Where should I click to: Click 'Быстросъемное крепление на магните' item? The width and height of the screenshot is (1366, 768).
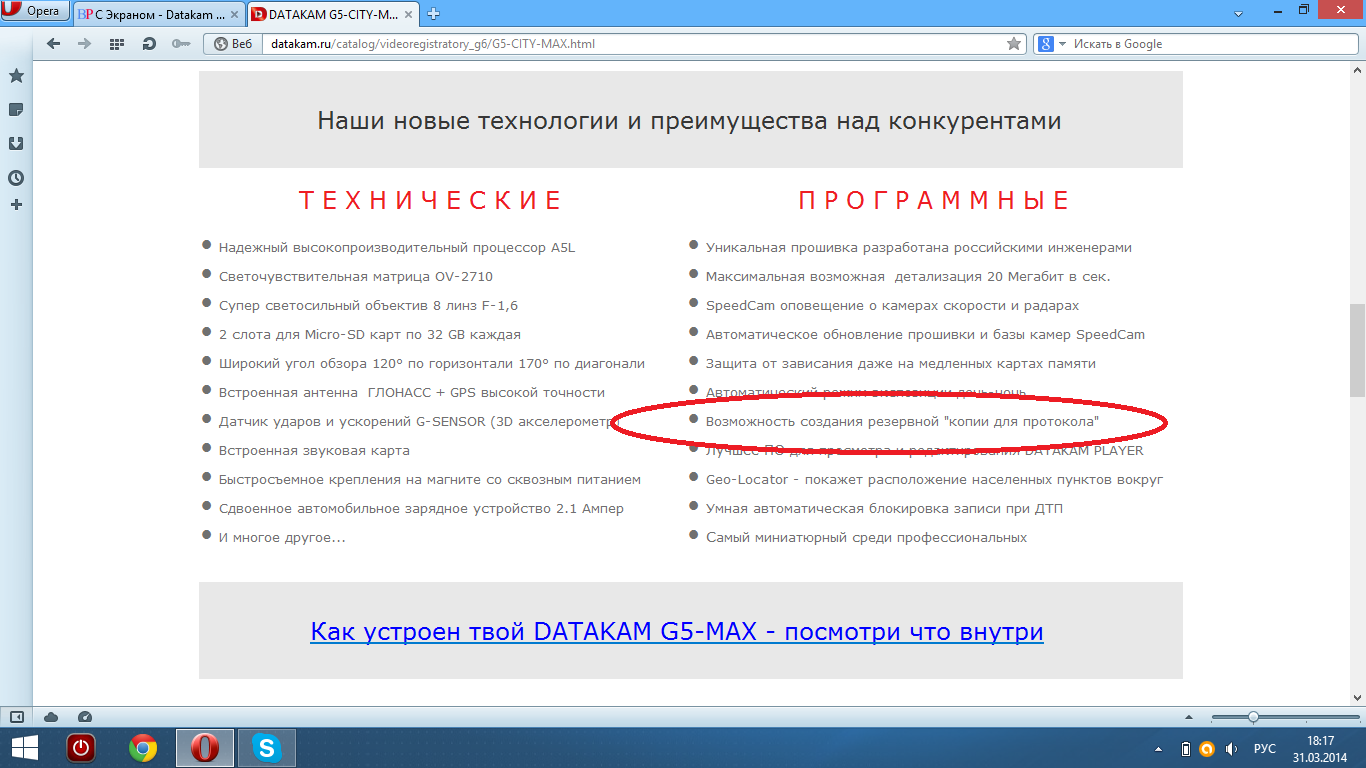click(430, 479)
